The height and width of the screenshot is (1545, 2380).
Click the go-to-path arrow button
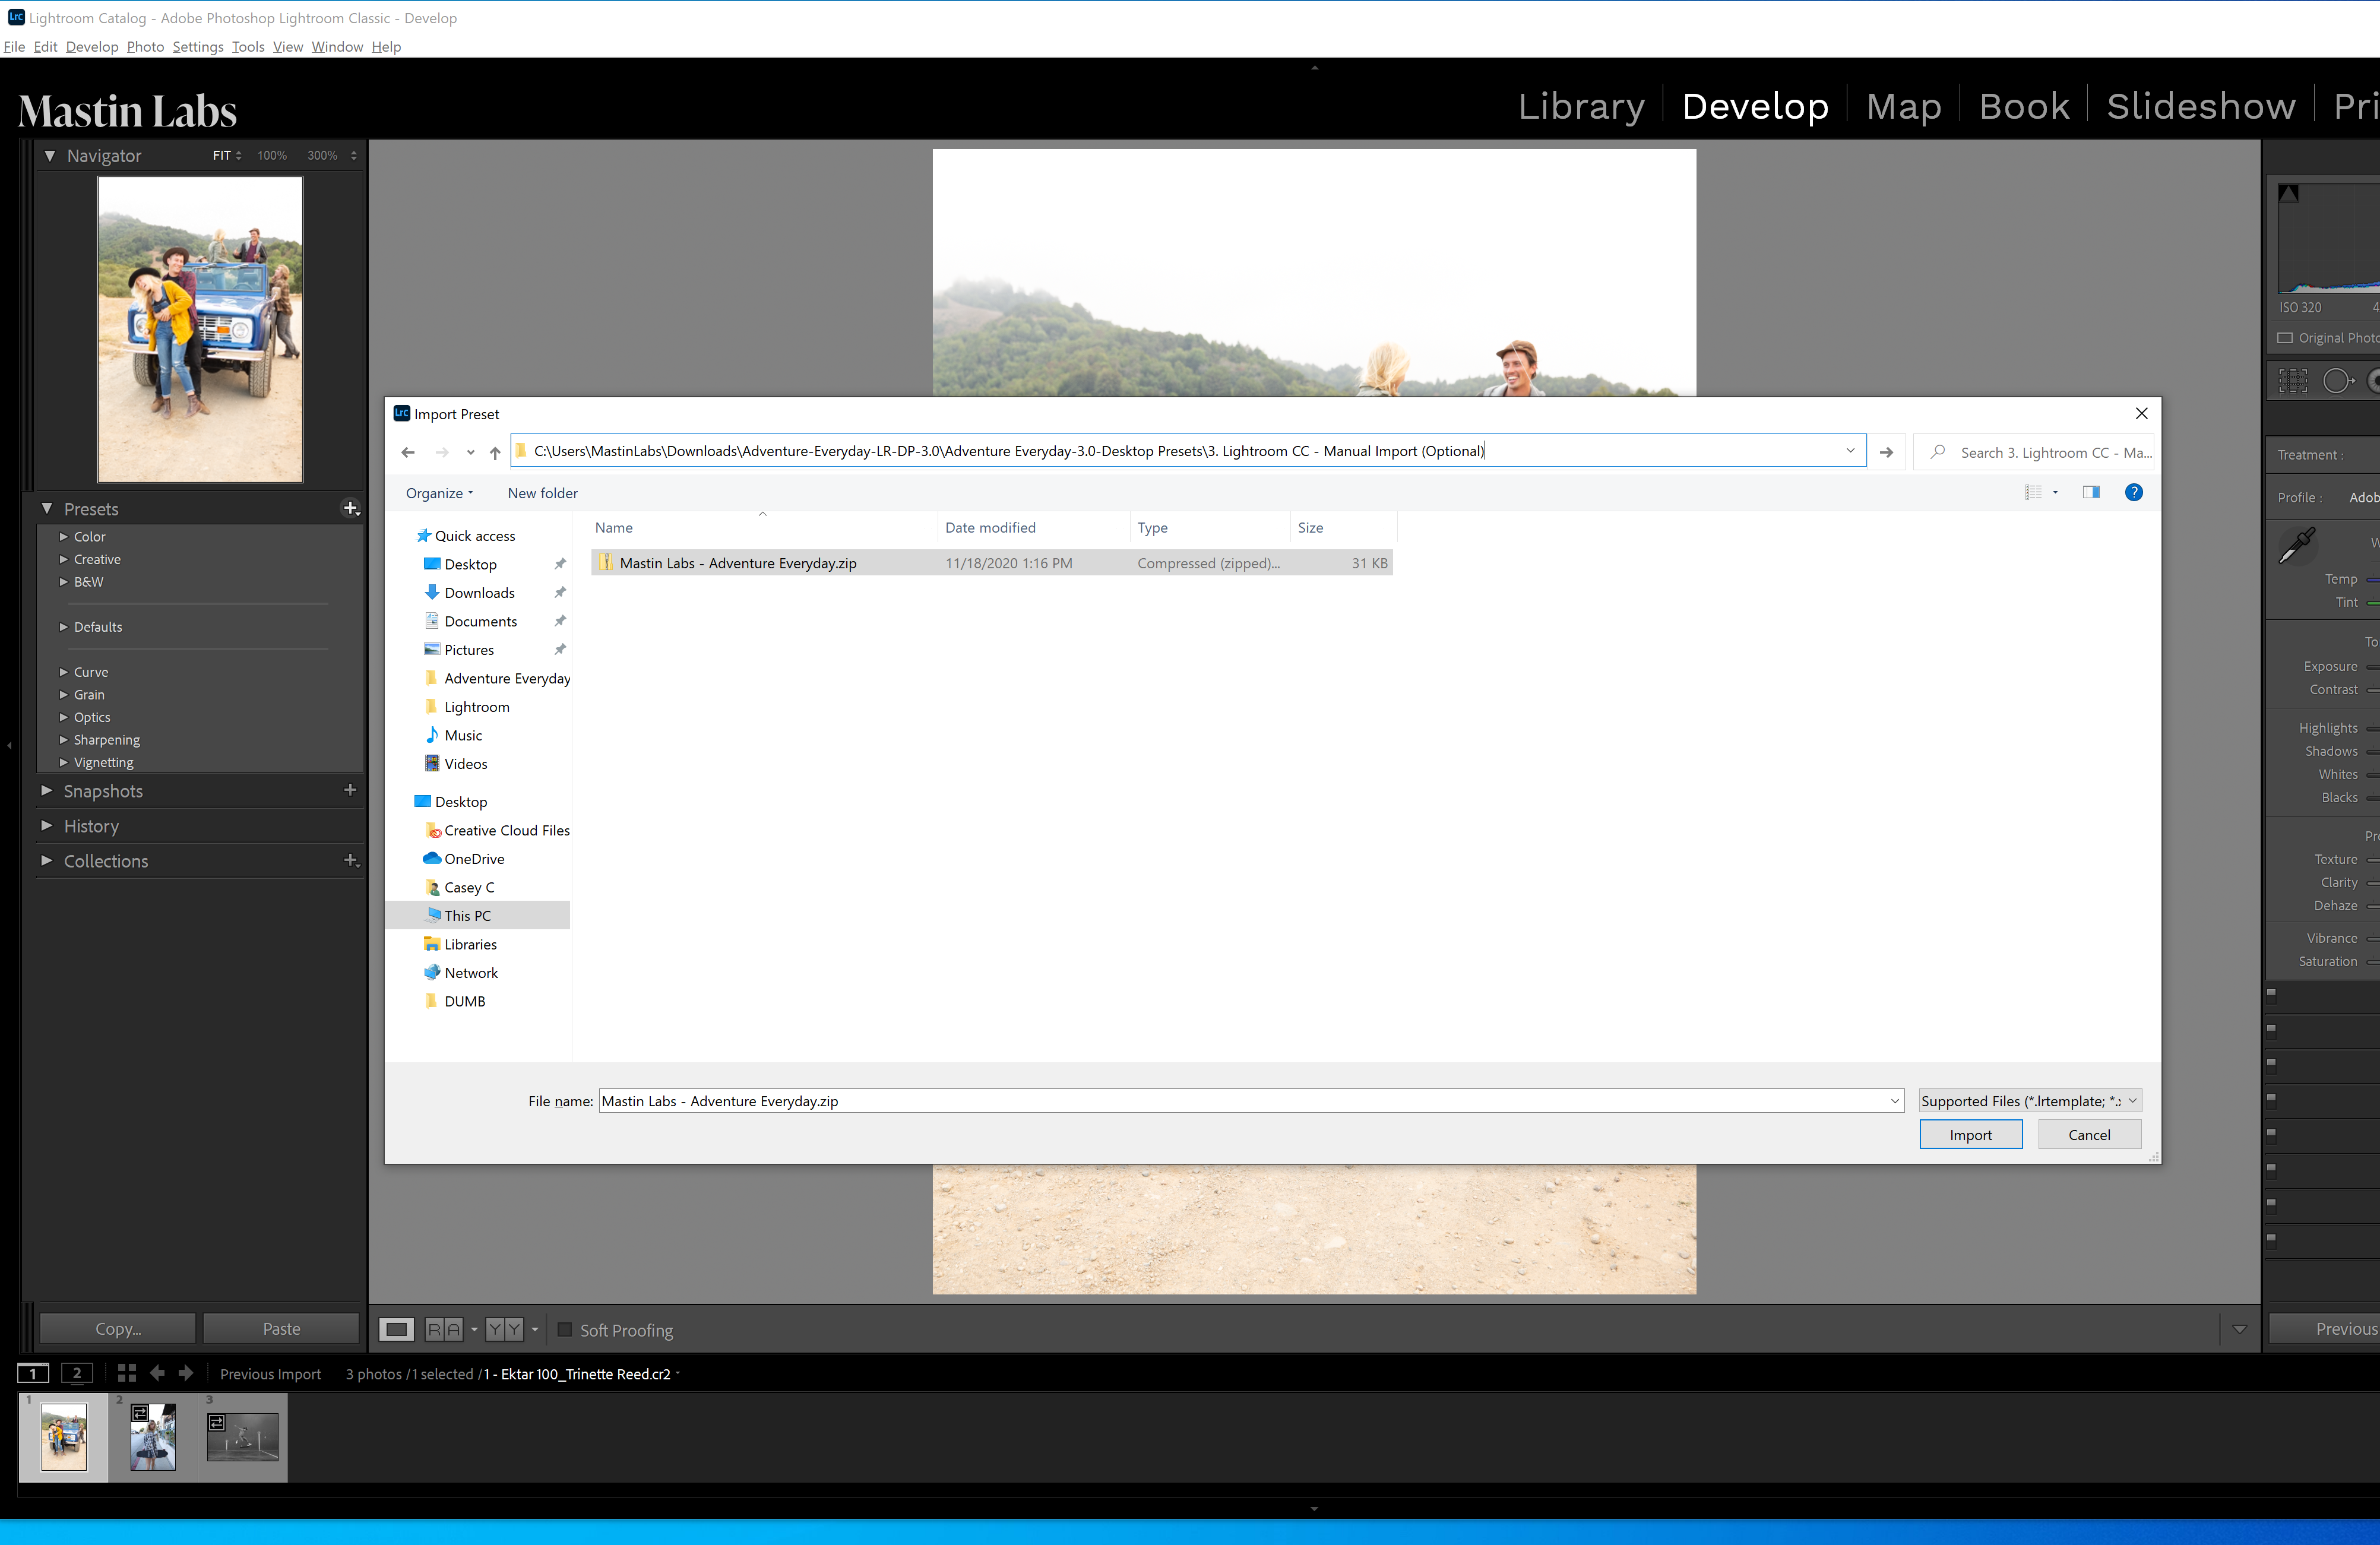[1886, 452]
